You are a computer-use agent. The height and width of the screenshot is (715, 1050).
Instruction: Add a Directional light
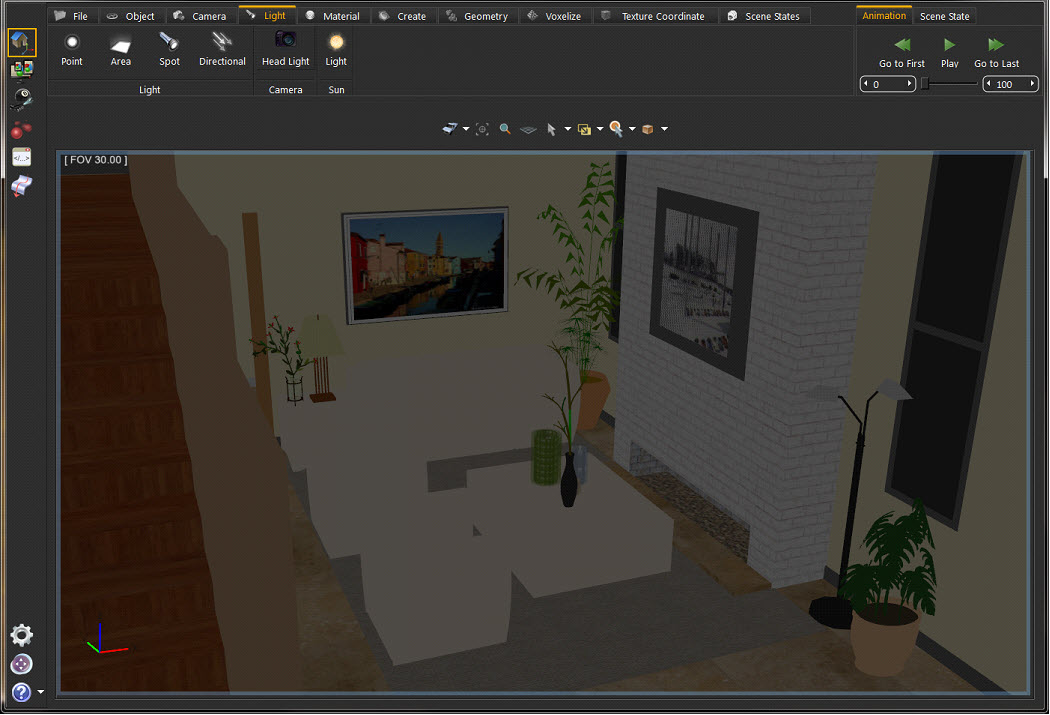click(x=222, y=50)
